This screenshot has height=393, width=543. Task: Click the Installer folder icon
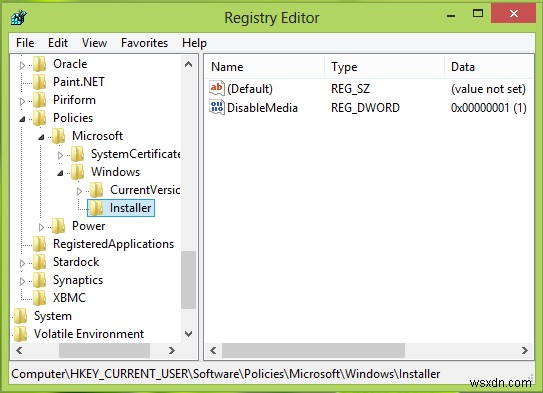(x=97, y=208)
